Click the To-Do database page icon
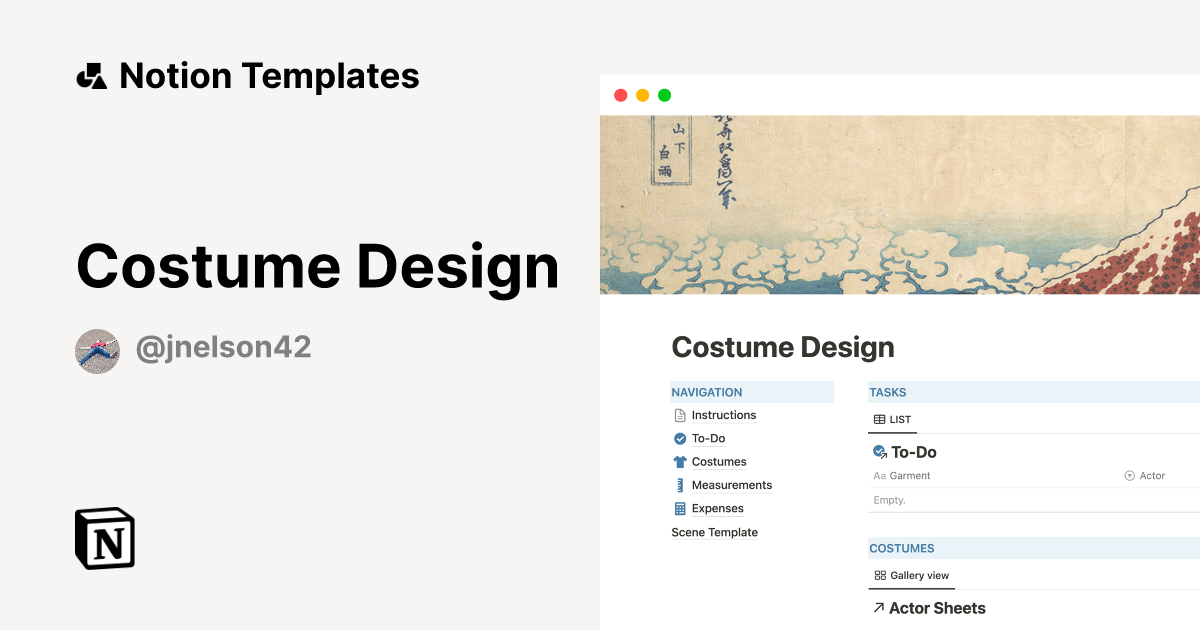 (880, 451)
